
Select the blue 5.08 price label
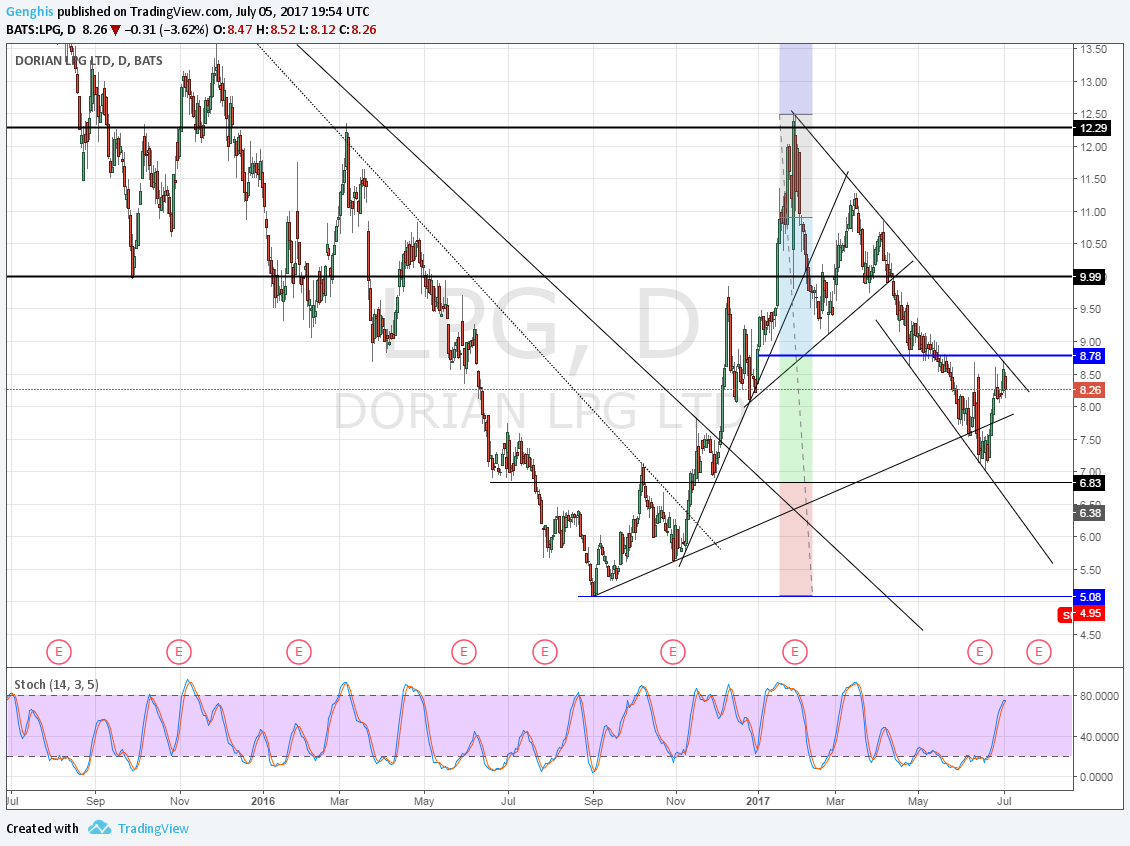[x=1090, y=597]
